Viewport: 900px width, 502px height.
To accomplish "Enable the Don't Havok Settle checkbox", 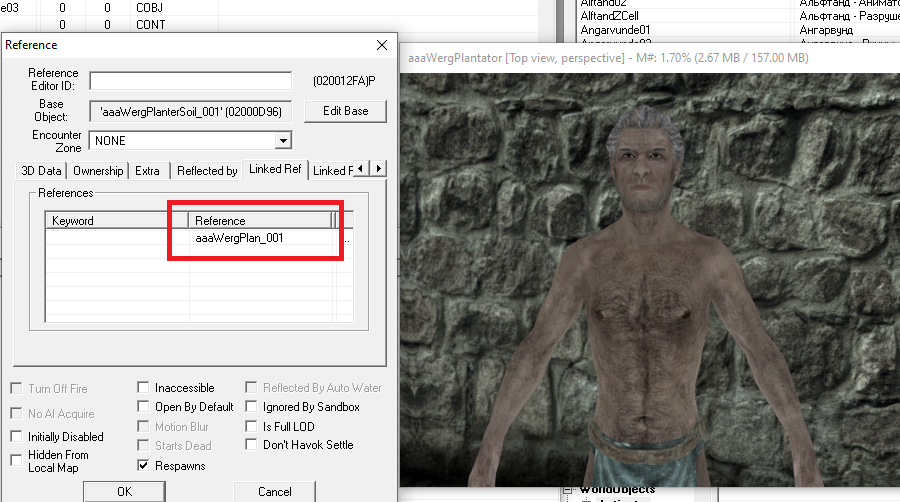I will coord(251,444).
